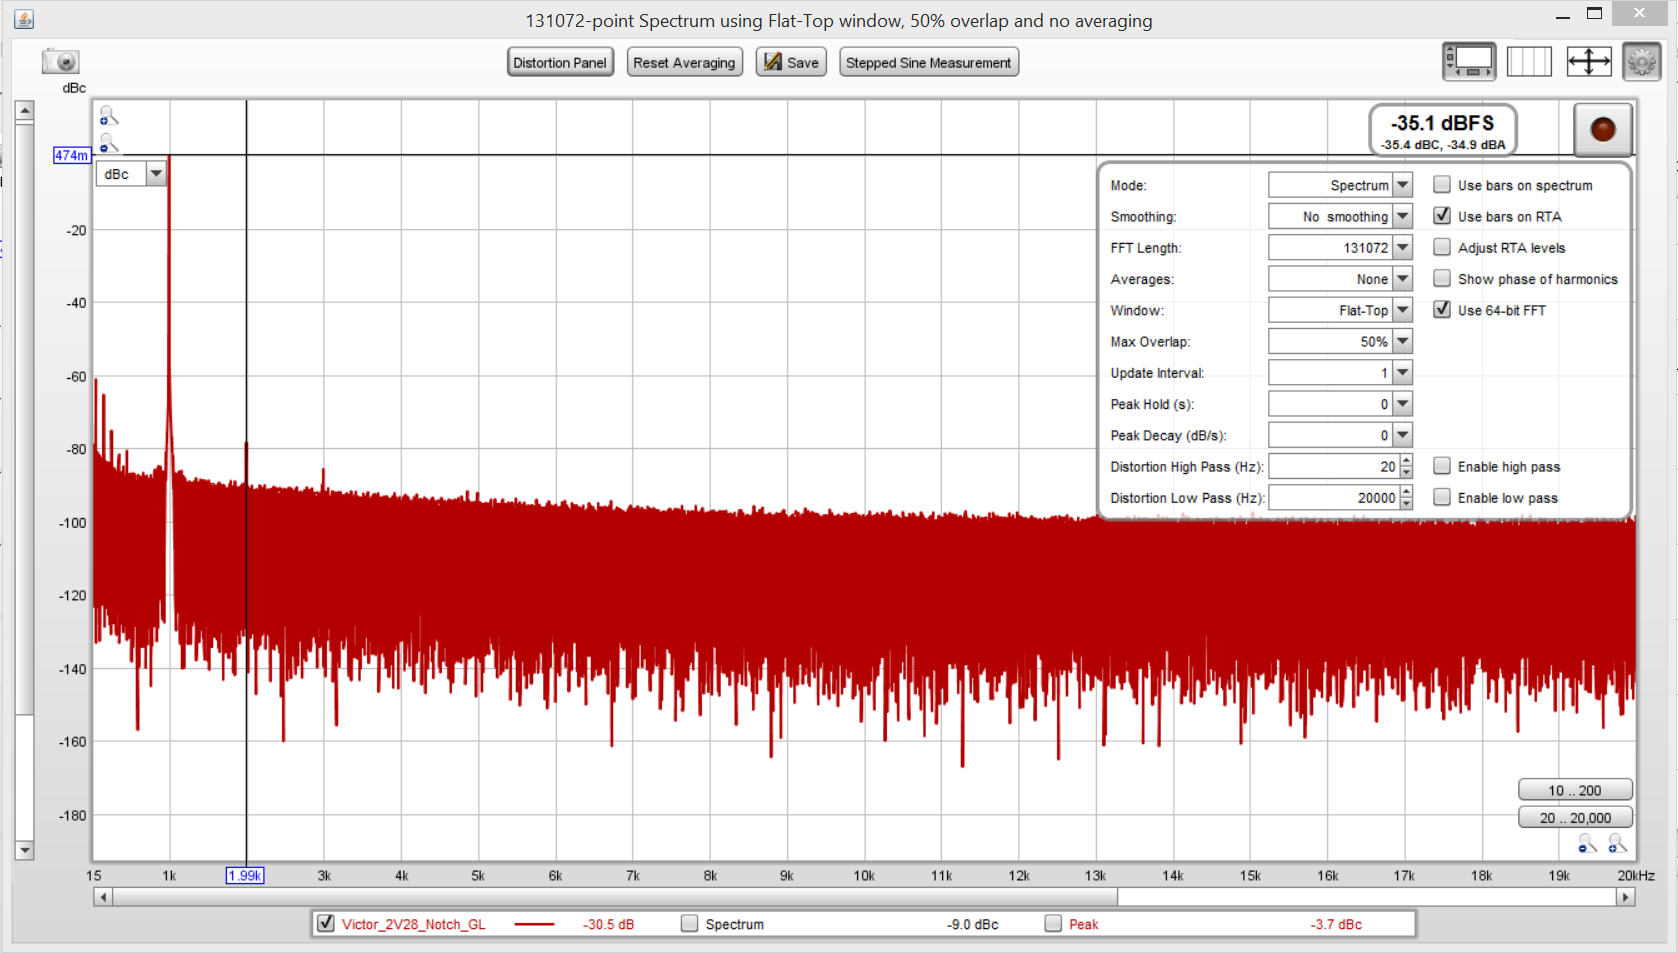Check the Spectrum legend checkbox

689,923
